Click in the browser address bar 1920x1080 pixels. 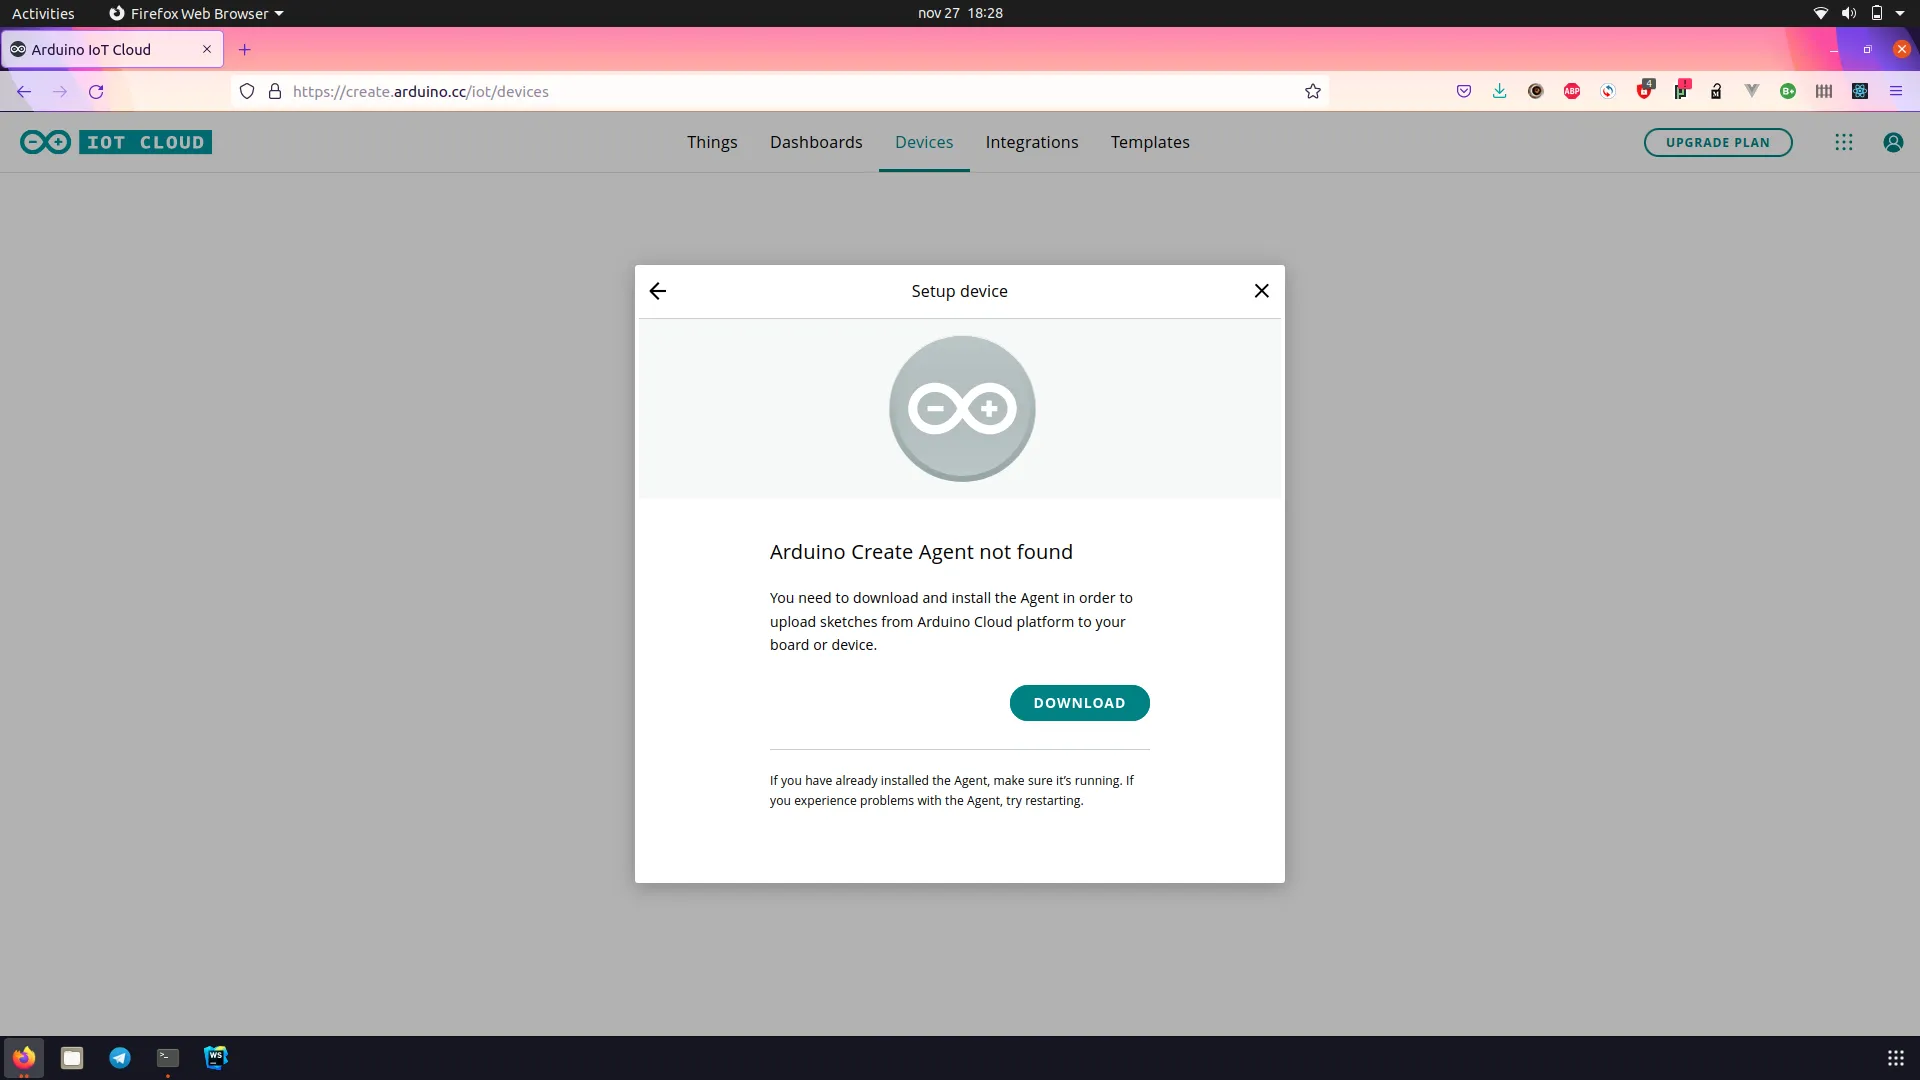coord(700,91)
